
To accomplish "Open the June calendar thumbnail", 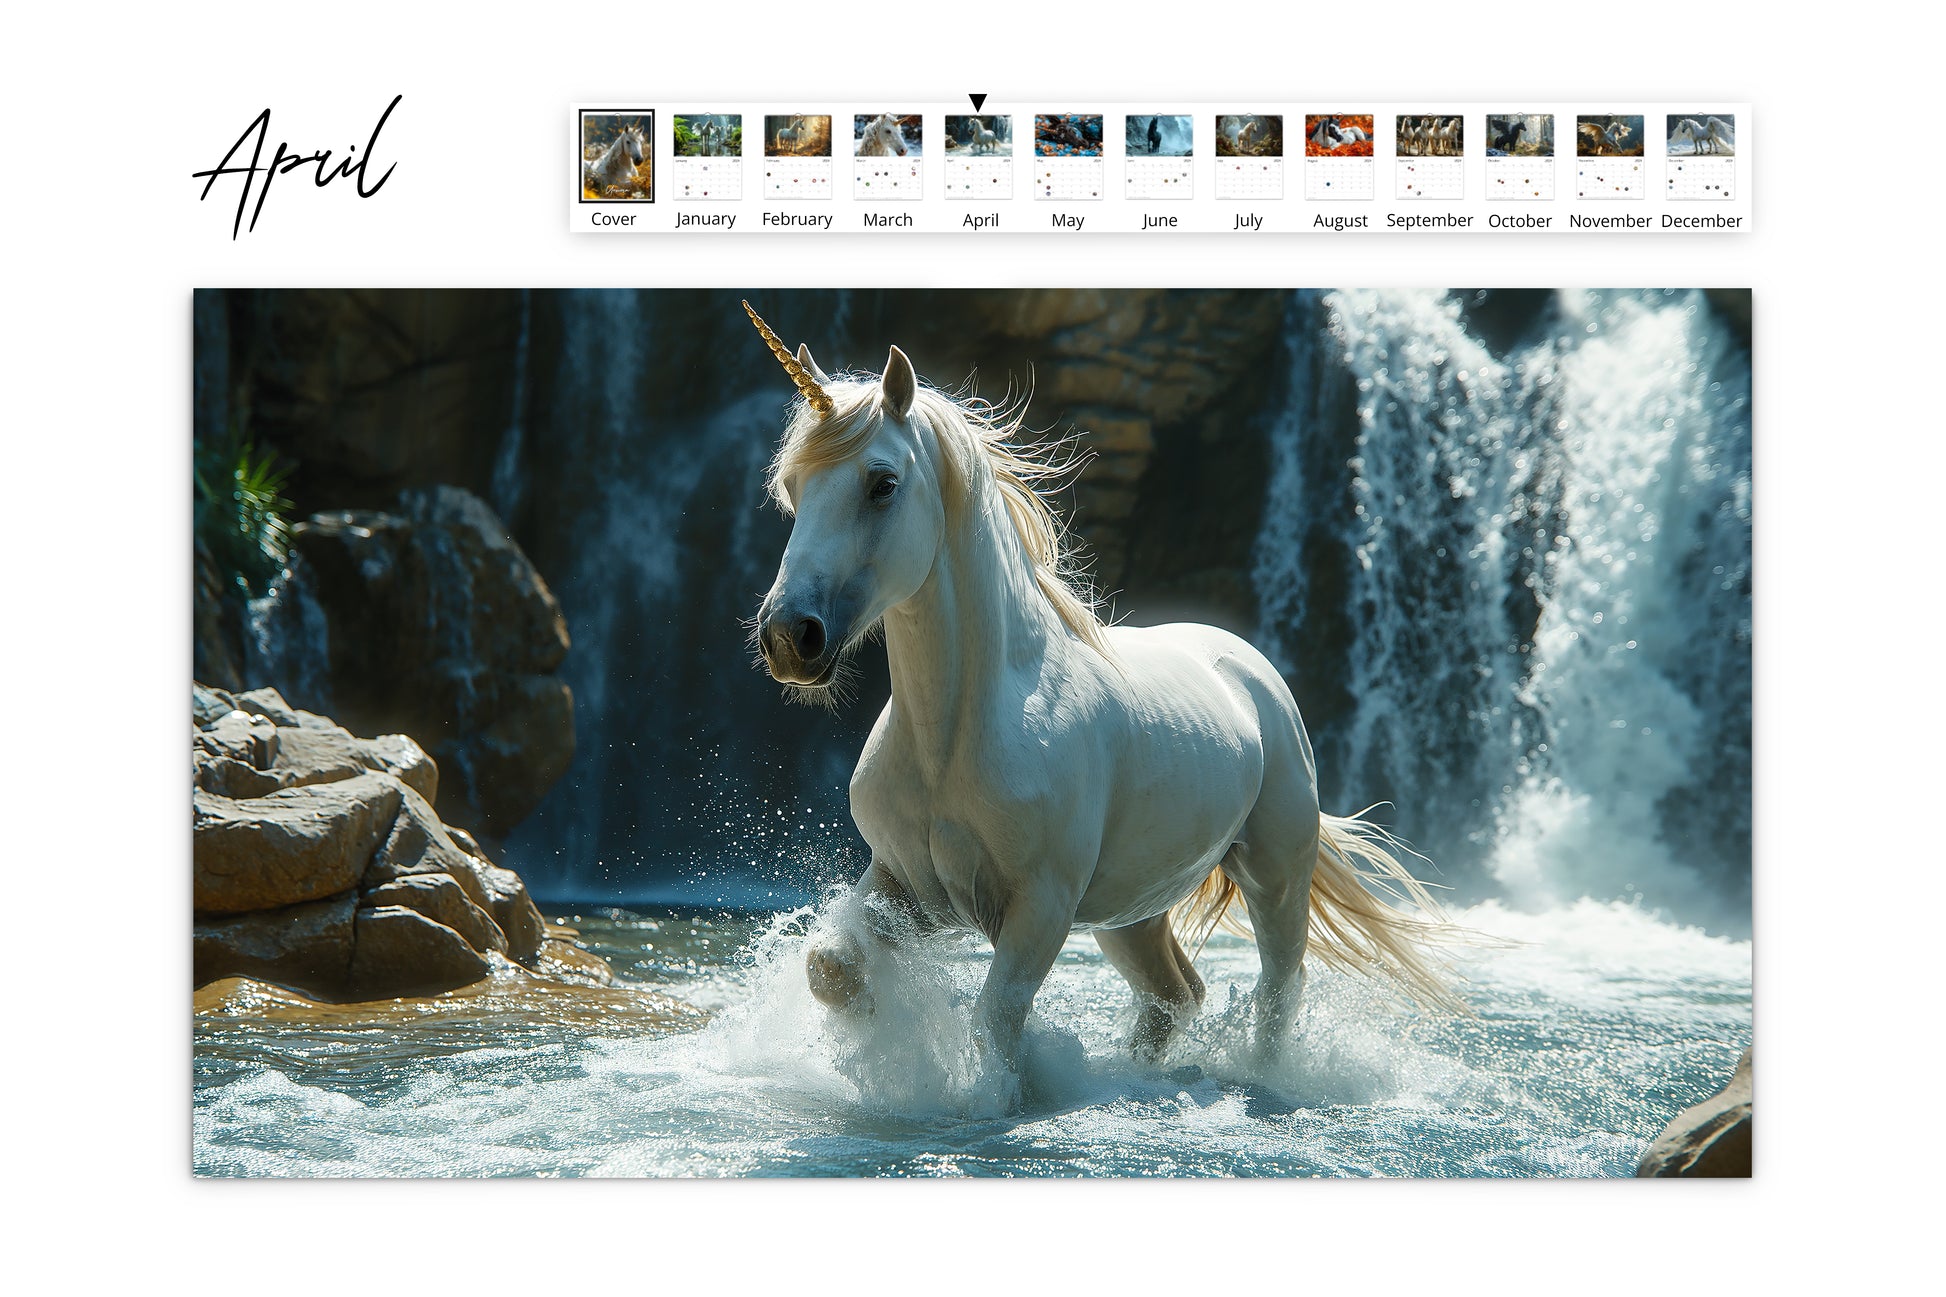I will coord(1158,157).
